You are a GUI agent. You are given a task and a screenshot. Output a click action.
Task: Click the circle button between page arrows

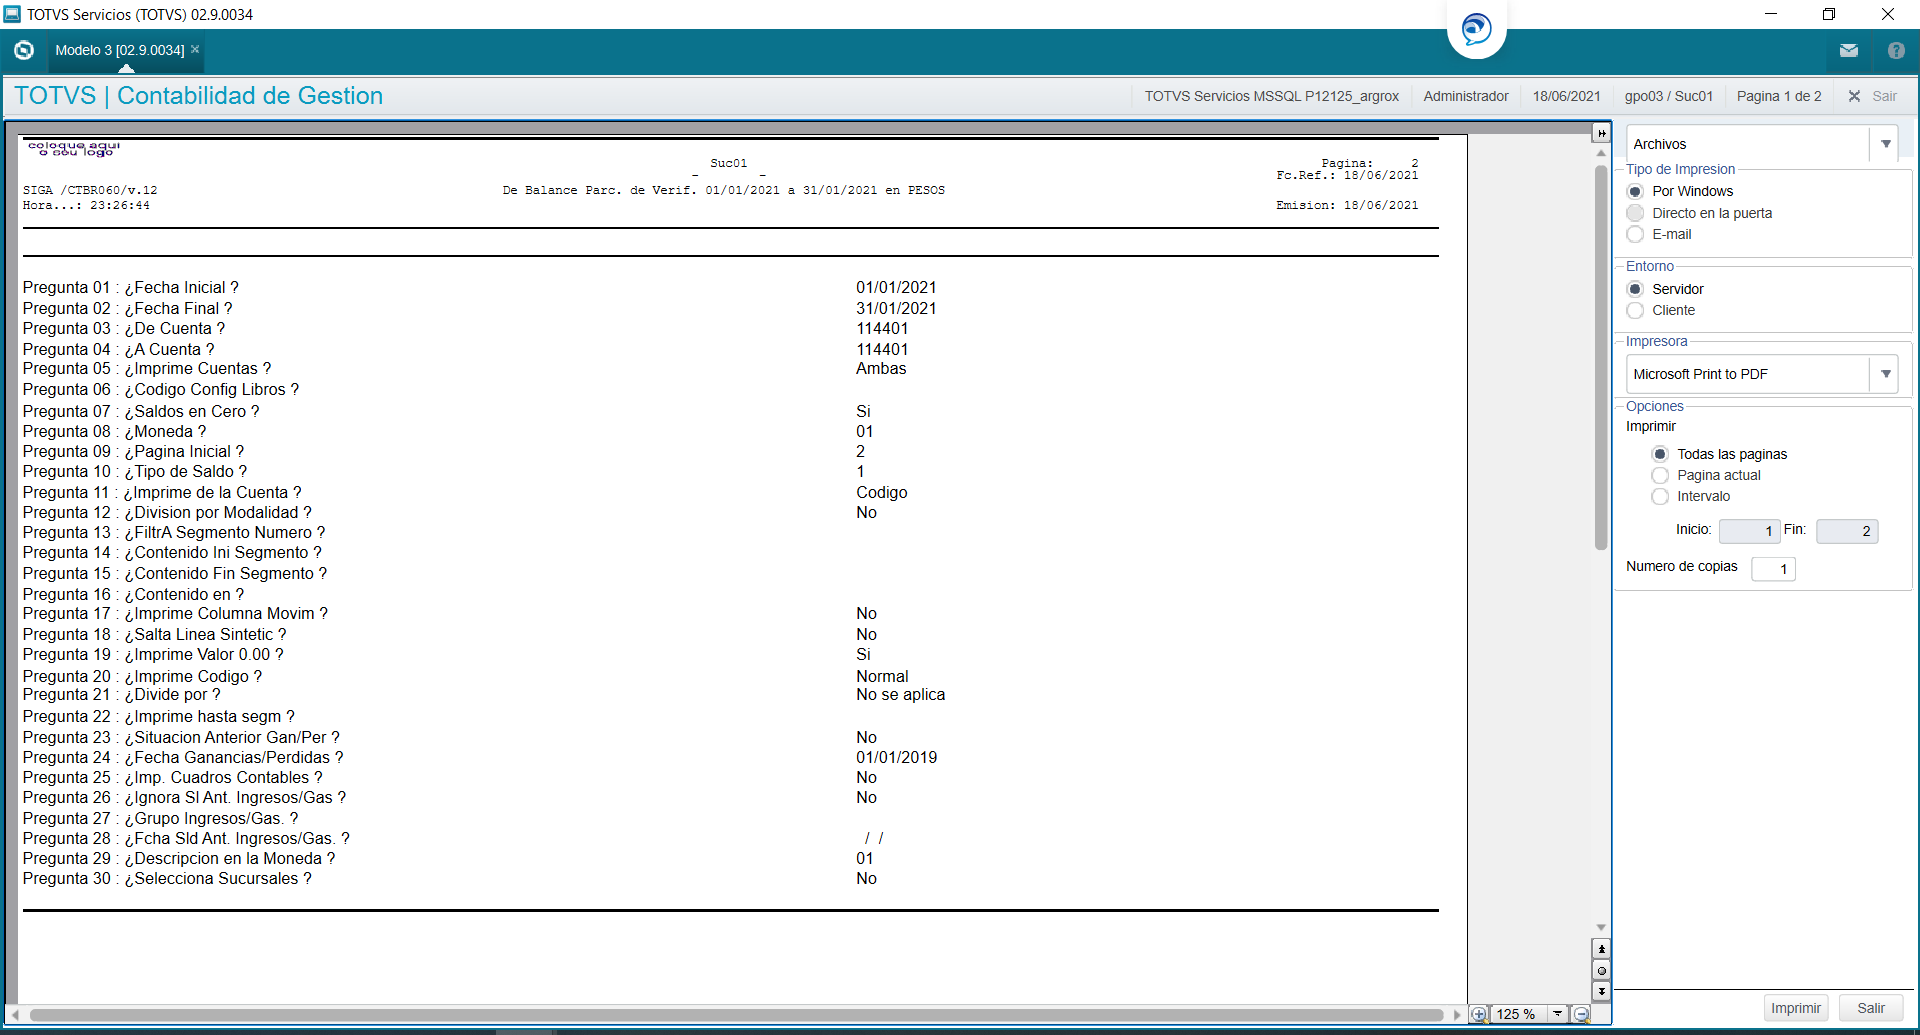(1601, 970)
